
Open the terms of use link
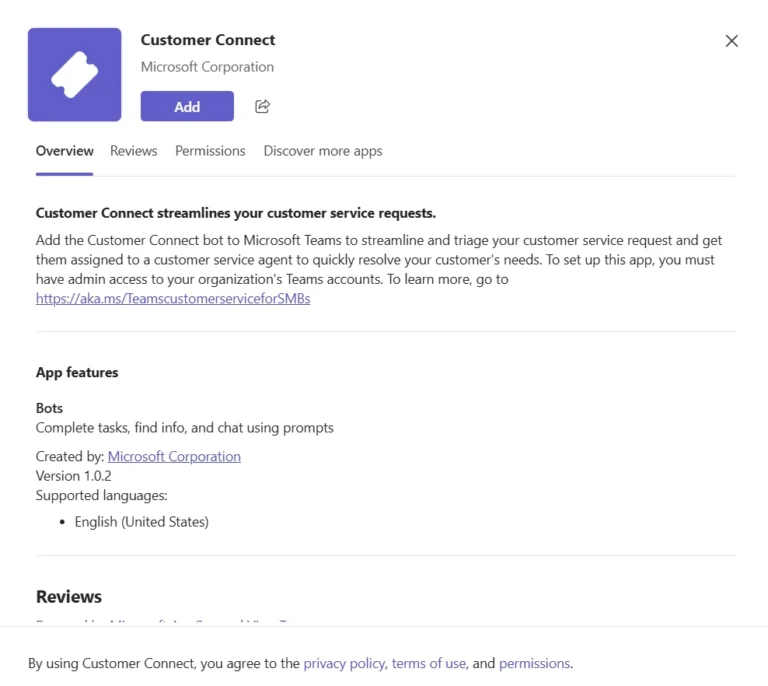coord(428,663)
